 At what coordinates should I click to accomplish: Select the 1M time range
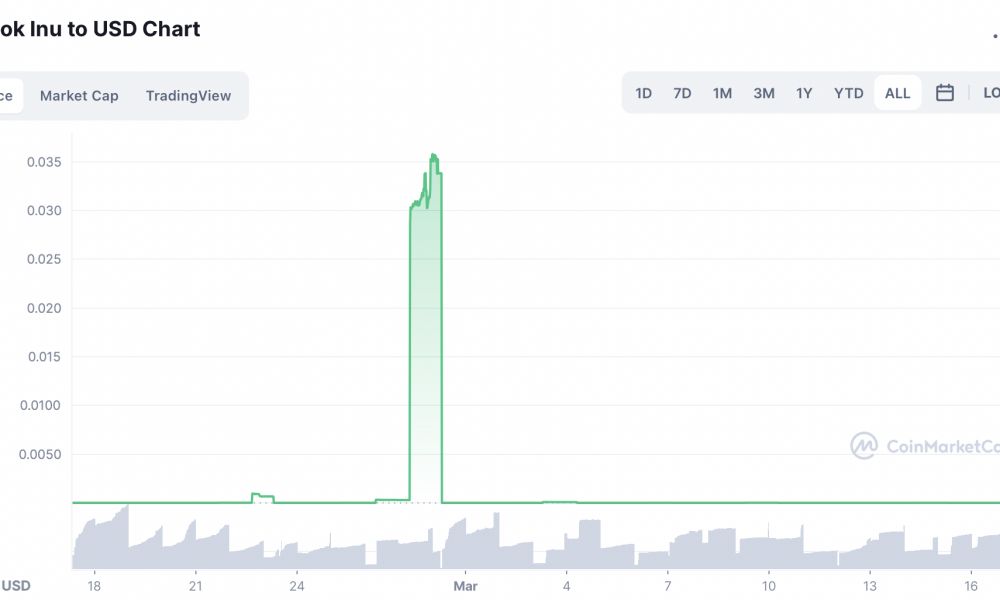pos(722,93)
